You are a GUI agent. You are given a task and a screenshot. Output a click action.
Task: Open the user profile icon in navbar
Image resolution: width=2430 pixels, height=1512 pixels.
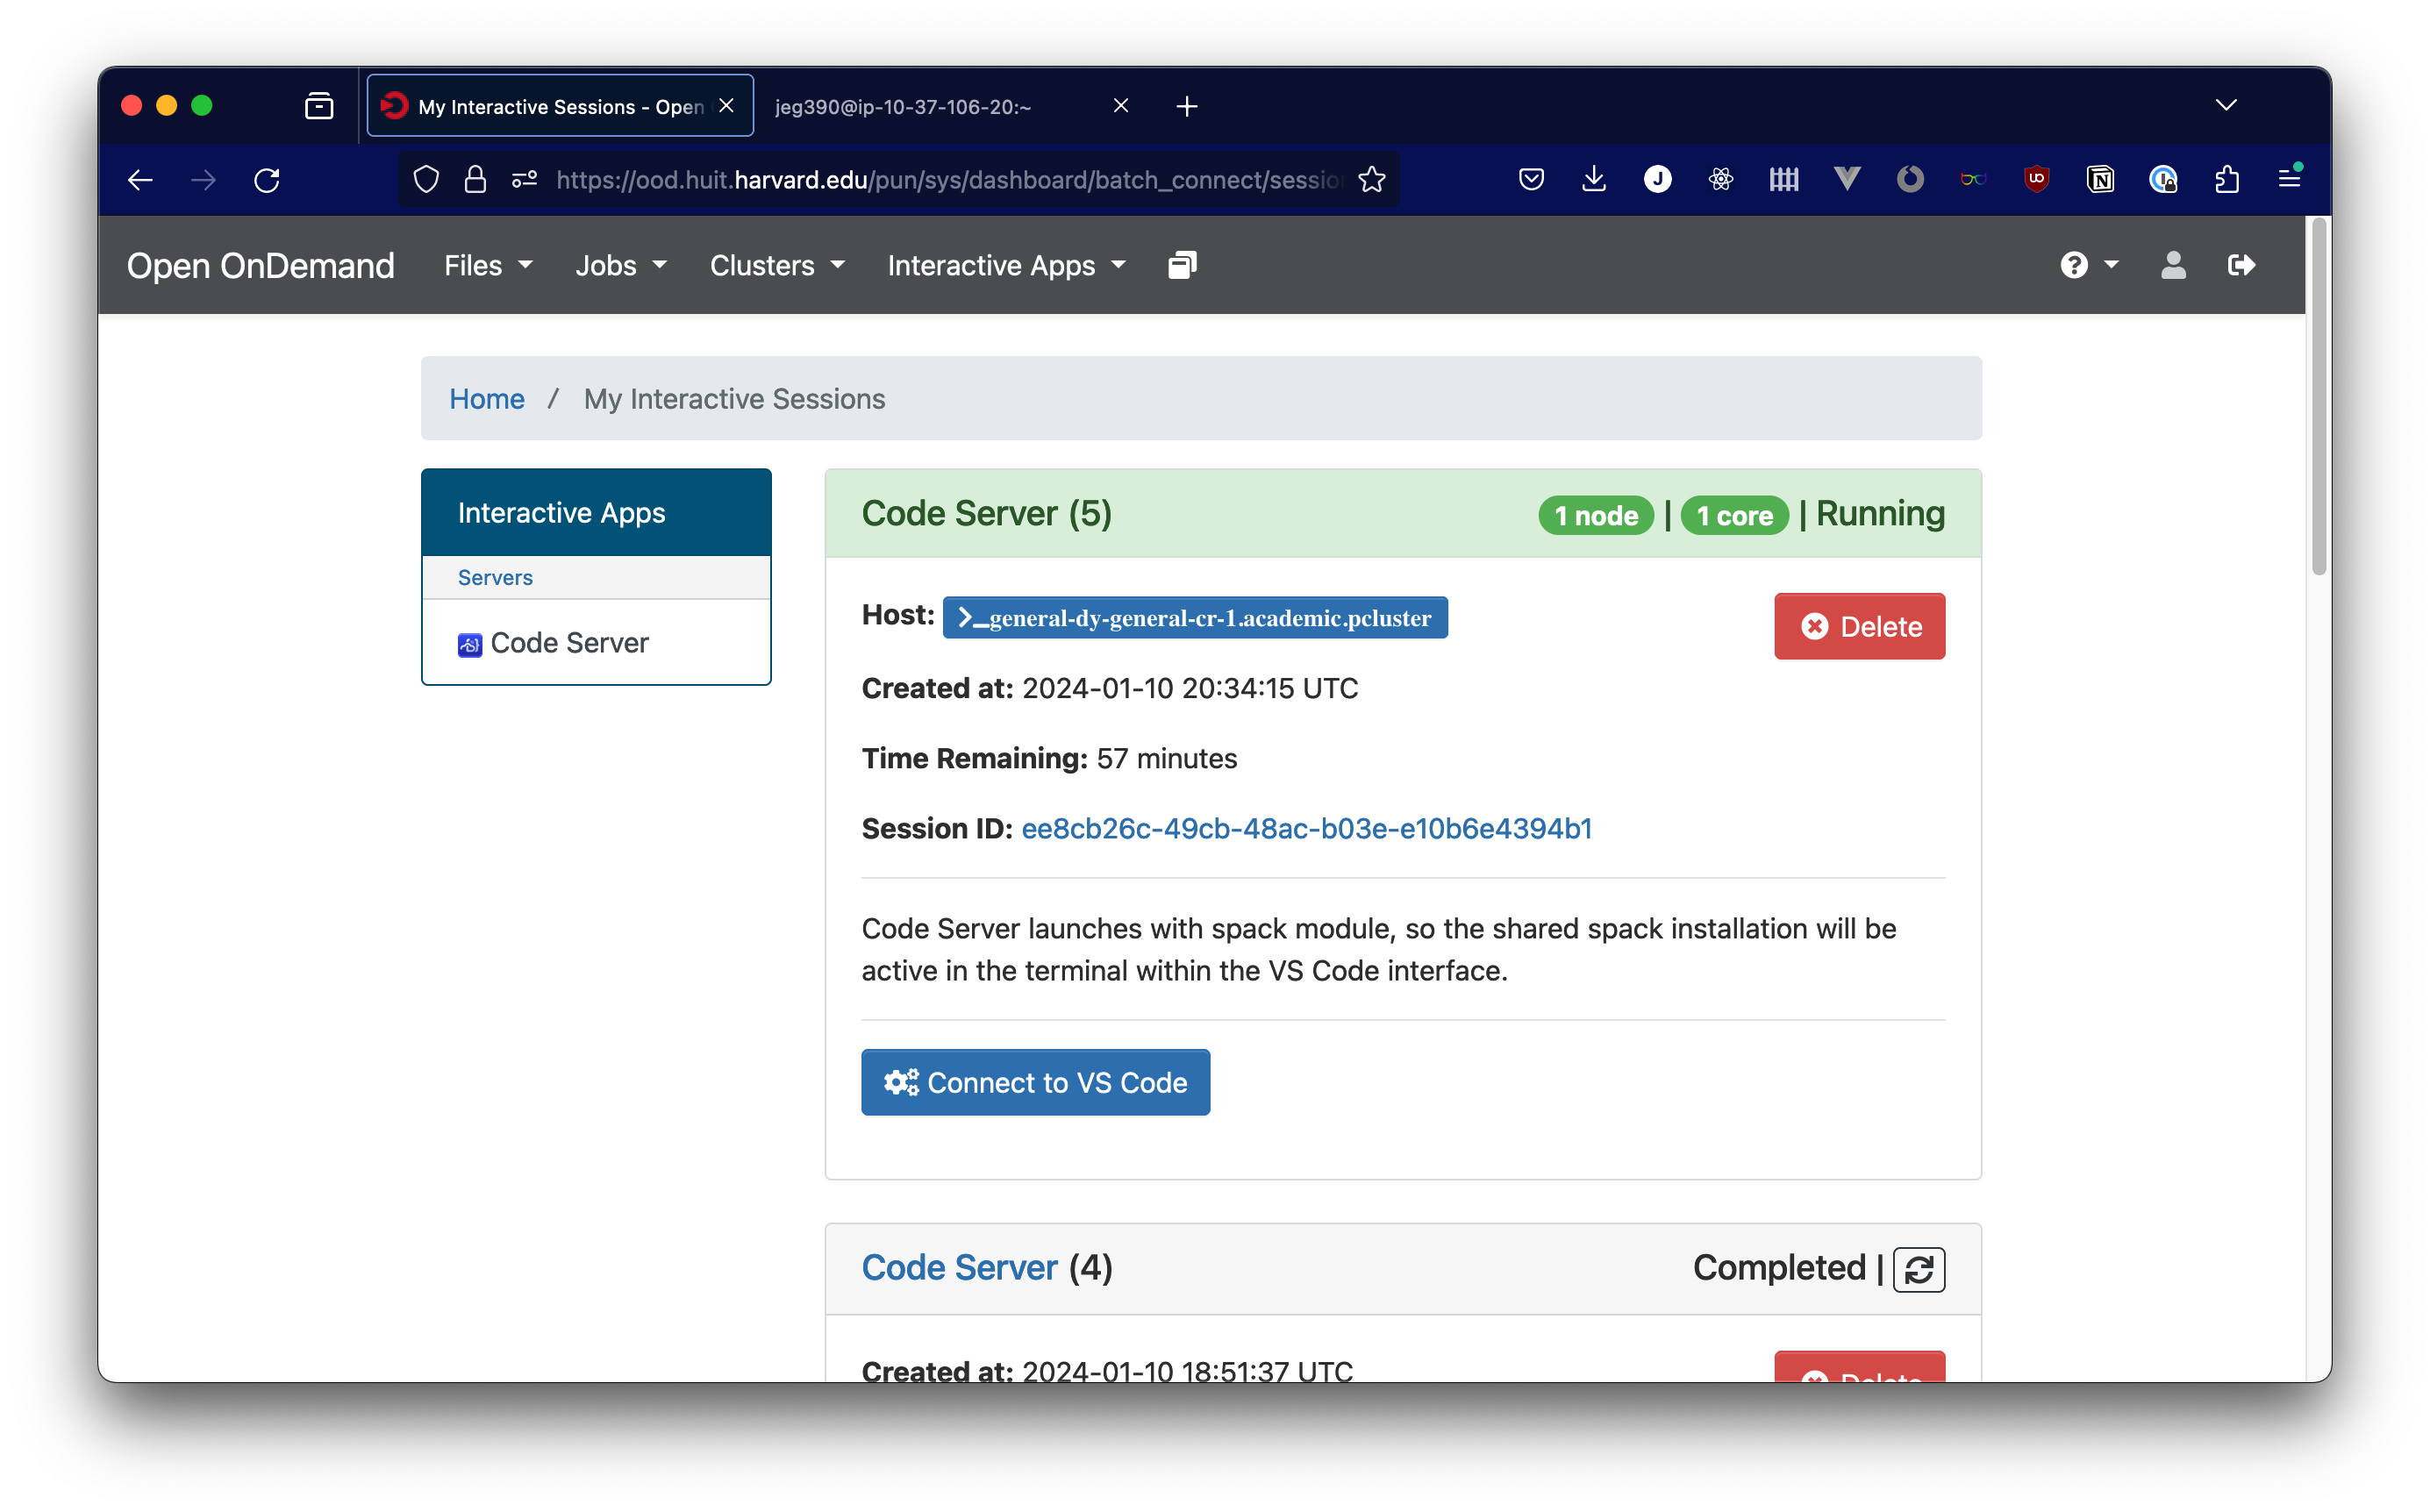[2172, 265]
